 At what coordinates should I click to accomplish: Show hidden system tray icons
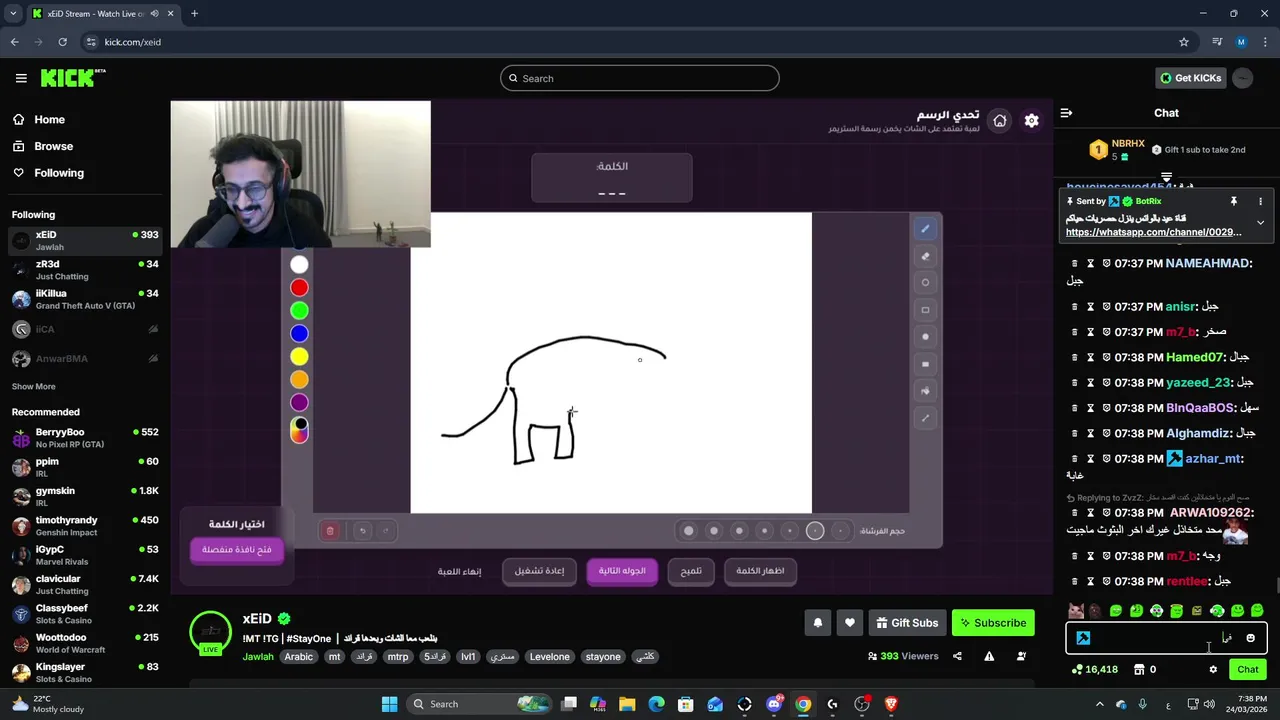point(1099,704)
